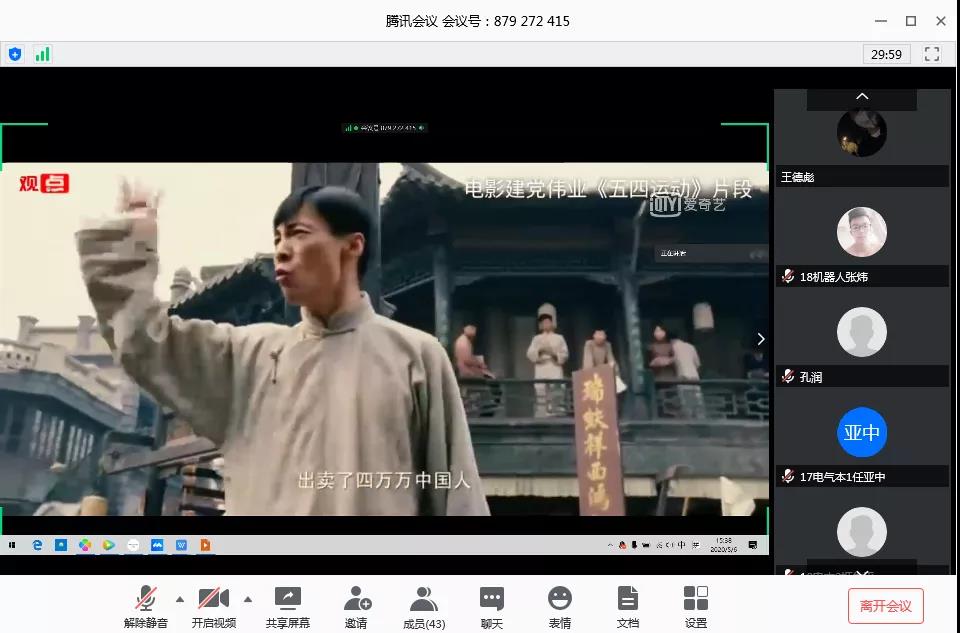The width and height of the screenshot is (960, 633).
Task: Click the muted mic icon beside 17电气本1任亚中
Action: 788,476
